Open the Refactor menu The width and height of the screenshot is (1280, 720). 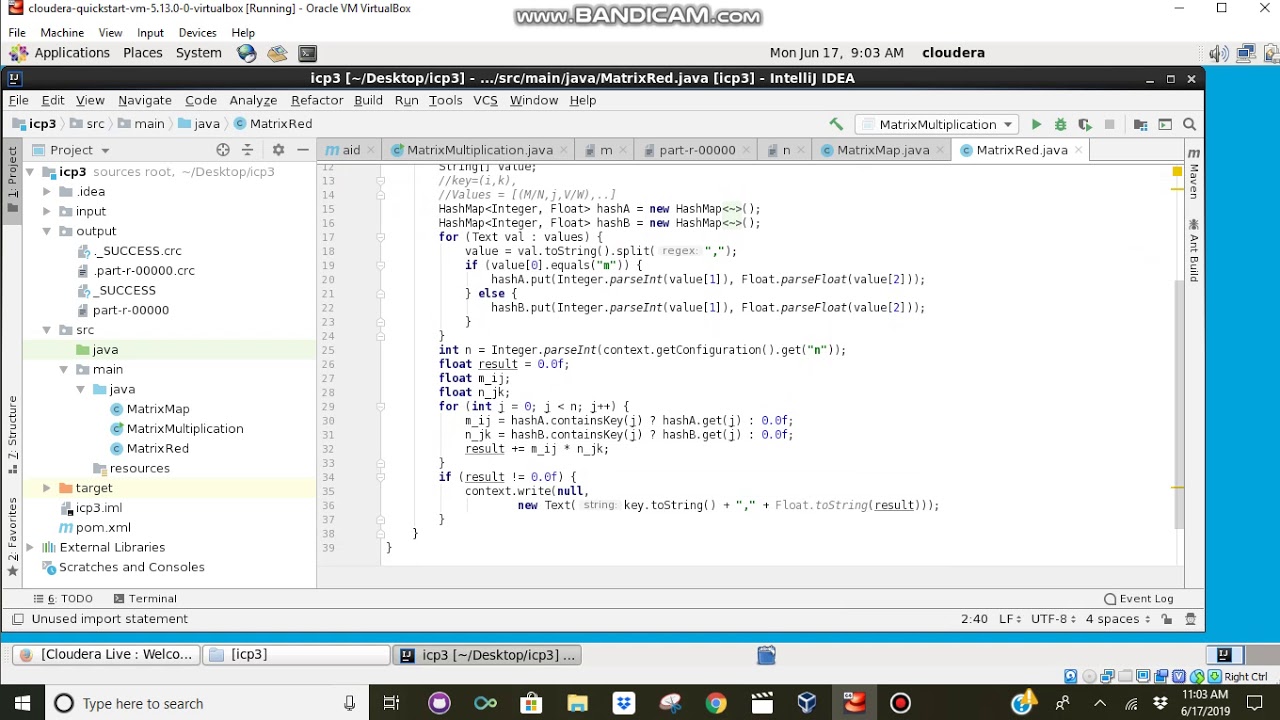[x=317, y=100]
